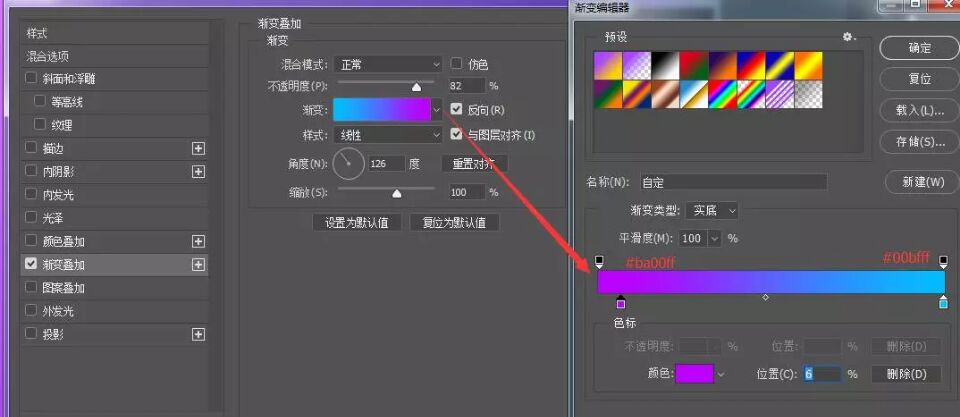Select the black-to-white gradient preset

click(665, 66)
